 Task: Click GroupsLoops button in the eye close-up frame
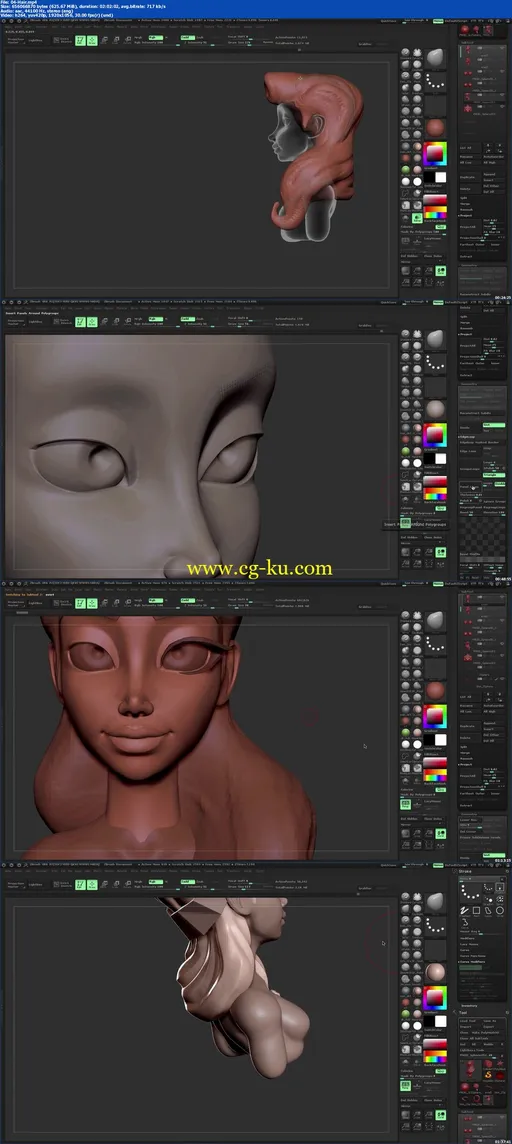point(470,469)
